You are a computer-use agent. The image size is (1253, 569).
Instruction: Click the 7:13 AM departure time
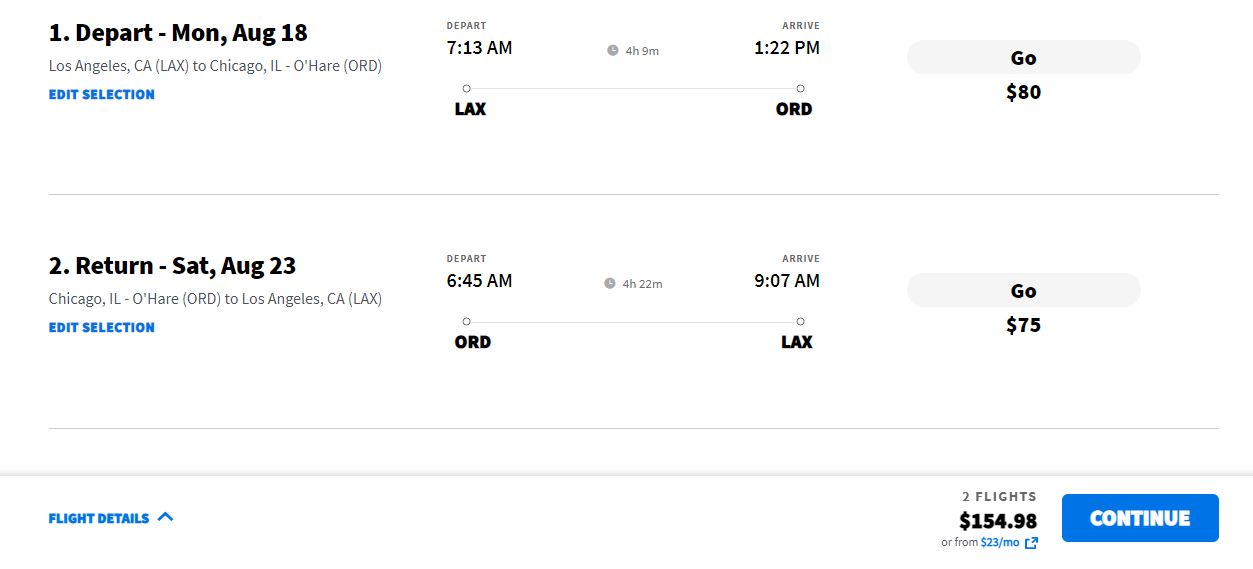[x=479, y=48]
